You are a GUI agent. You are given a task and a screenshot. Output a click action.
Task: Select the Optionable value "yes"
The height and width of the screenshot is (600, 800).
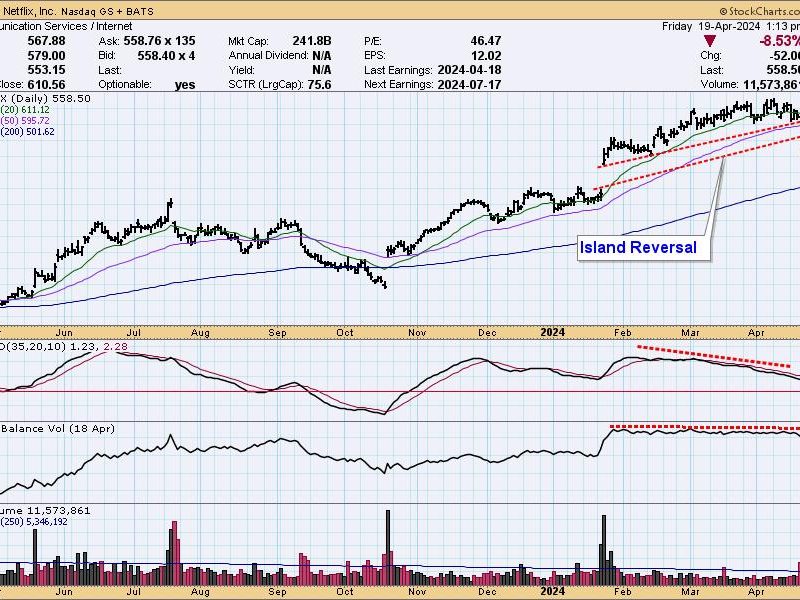tap(185, 85)
